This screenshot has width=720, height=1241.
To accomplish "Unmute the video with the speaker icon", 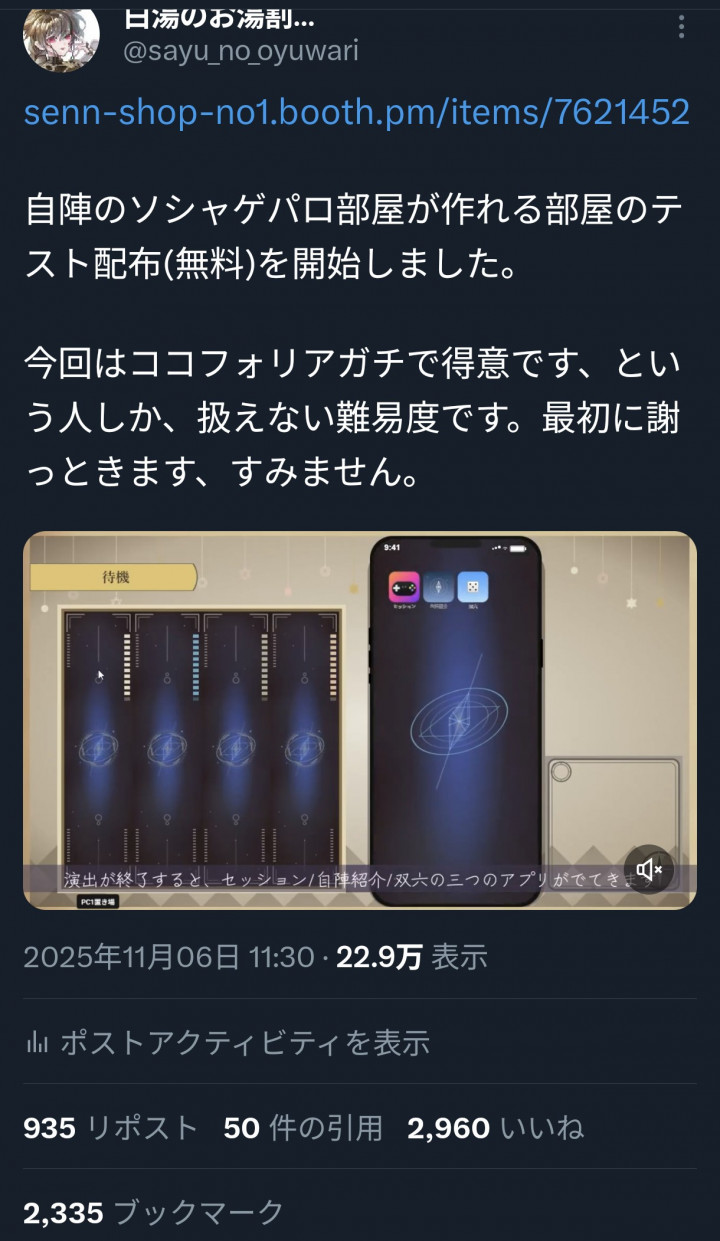I will click(x=649, y=870).
